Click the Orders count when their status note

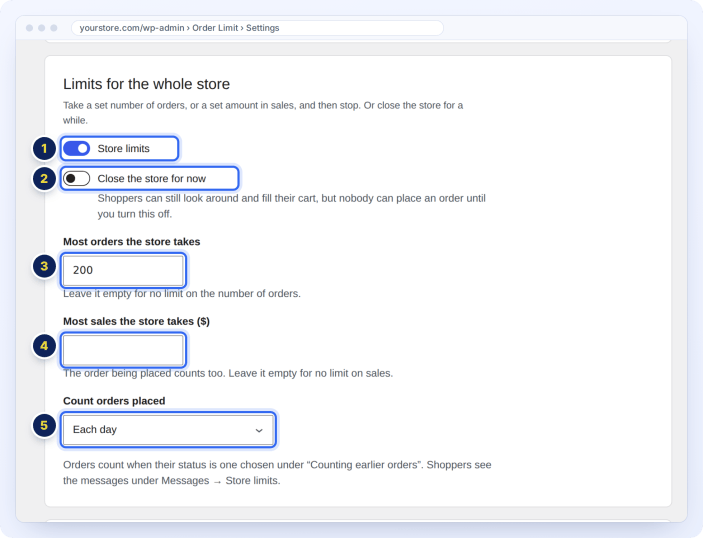click(277, 473)
